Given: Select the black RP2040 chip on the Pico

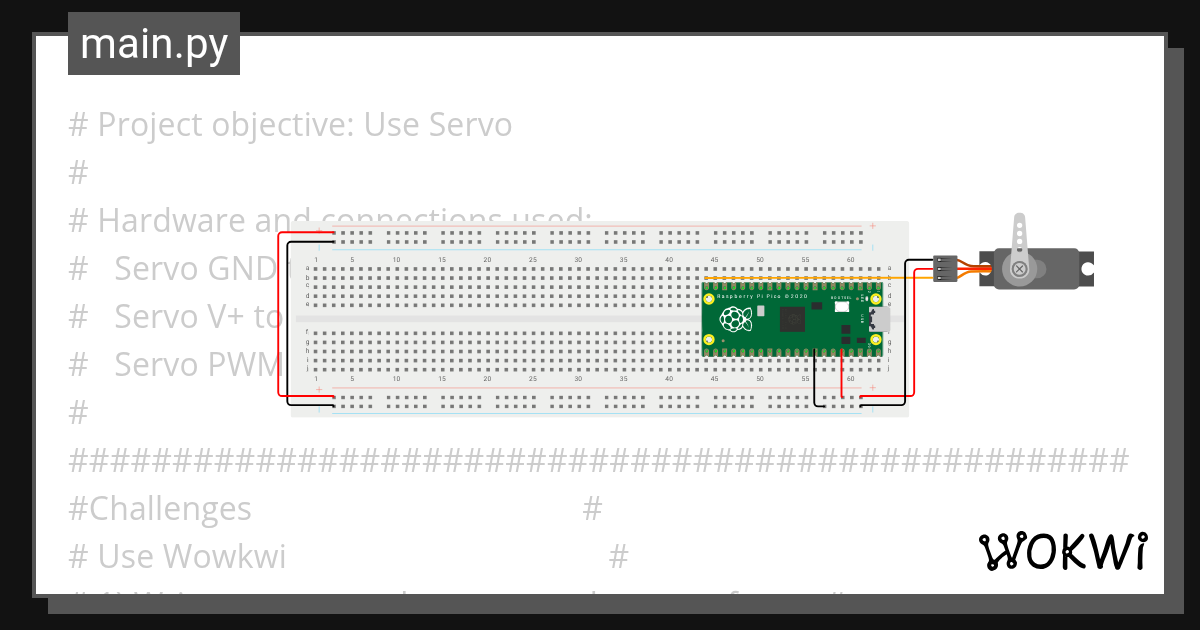Looking at the screenshot, I should [x=793, y=319].
